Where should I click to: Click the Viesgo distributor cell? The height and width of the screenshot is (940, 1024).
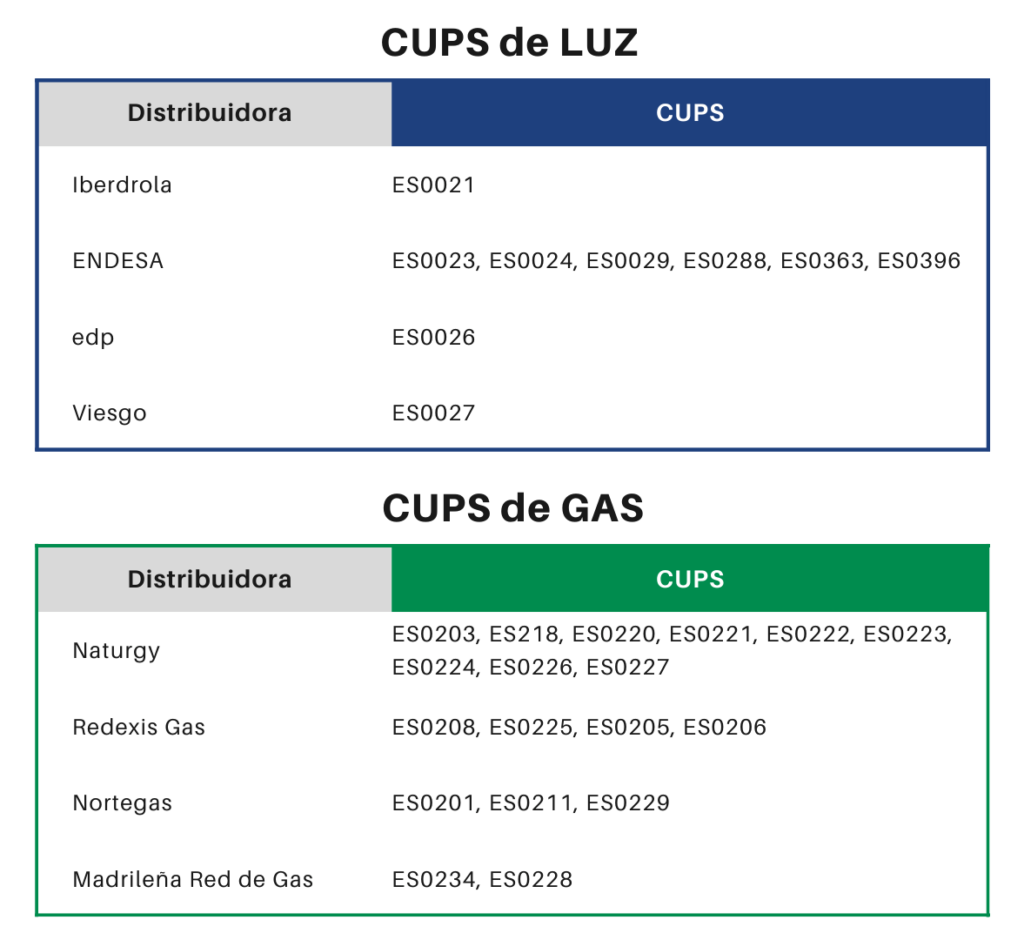coord(109,413)
